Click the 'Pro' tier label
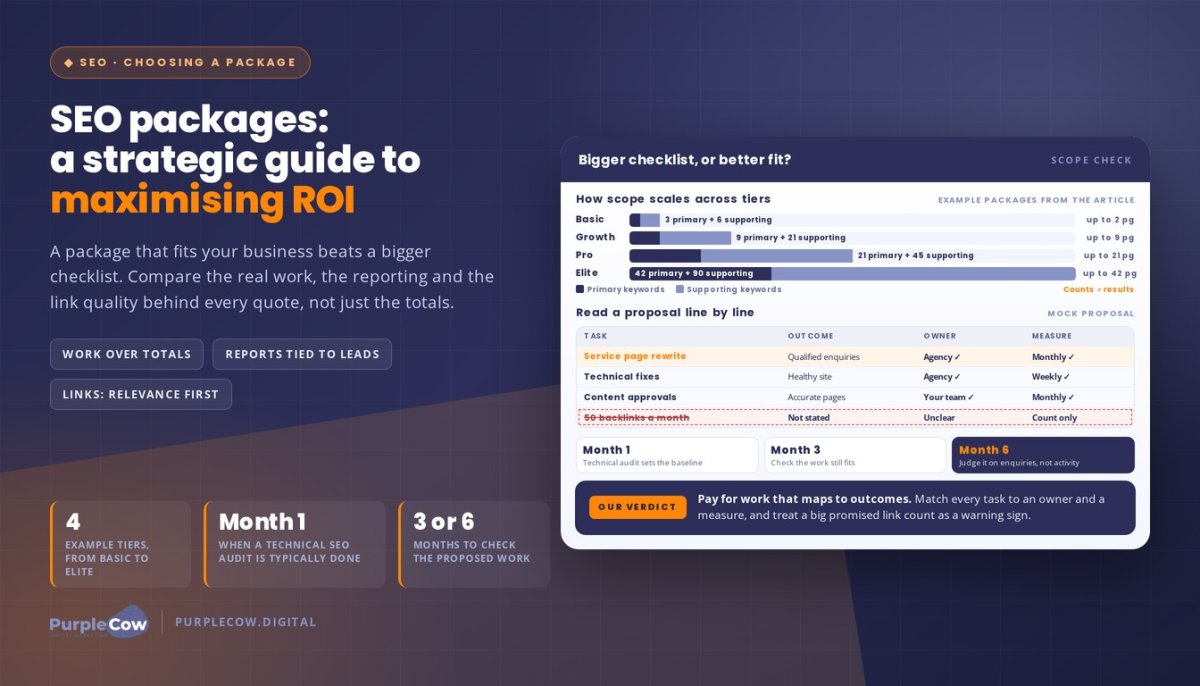 586,255
